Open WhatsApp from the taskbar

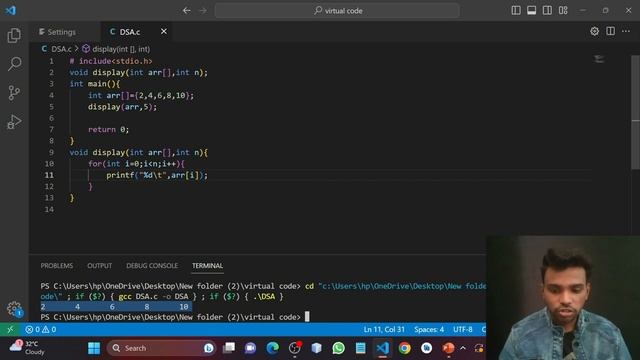coord(338,348)
